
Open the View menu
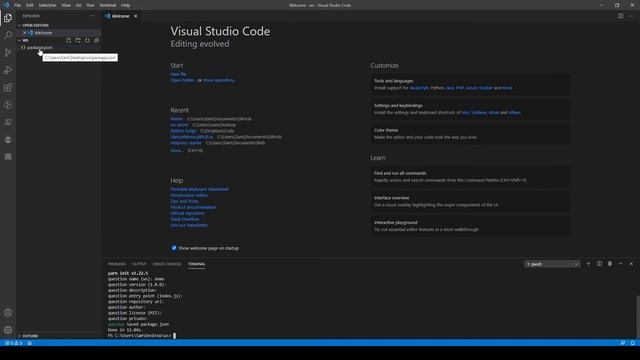pyautogui.click(x=66, y=5)
